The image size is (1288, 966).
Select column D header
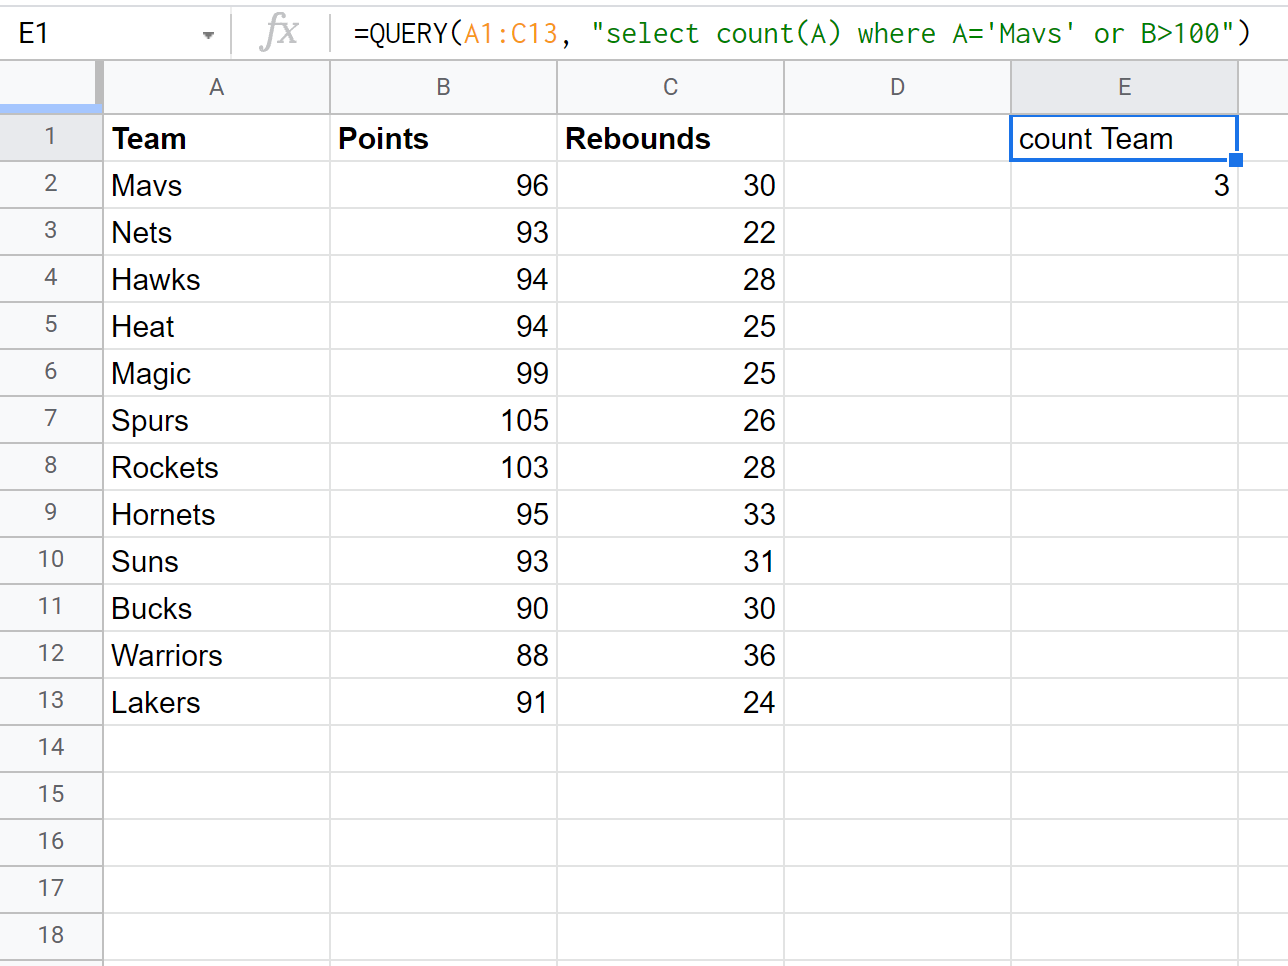[x=897, y=88]
